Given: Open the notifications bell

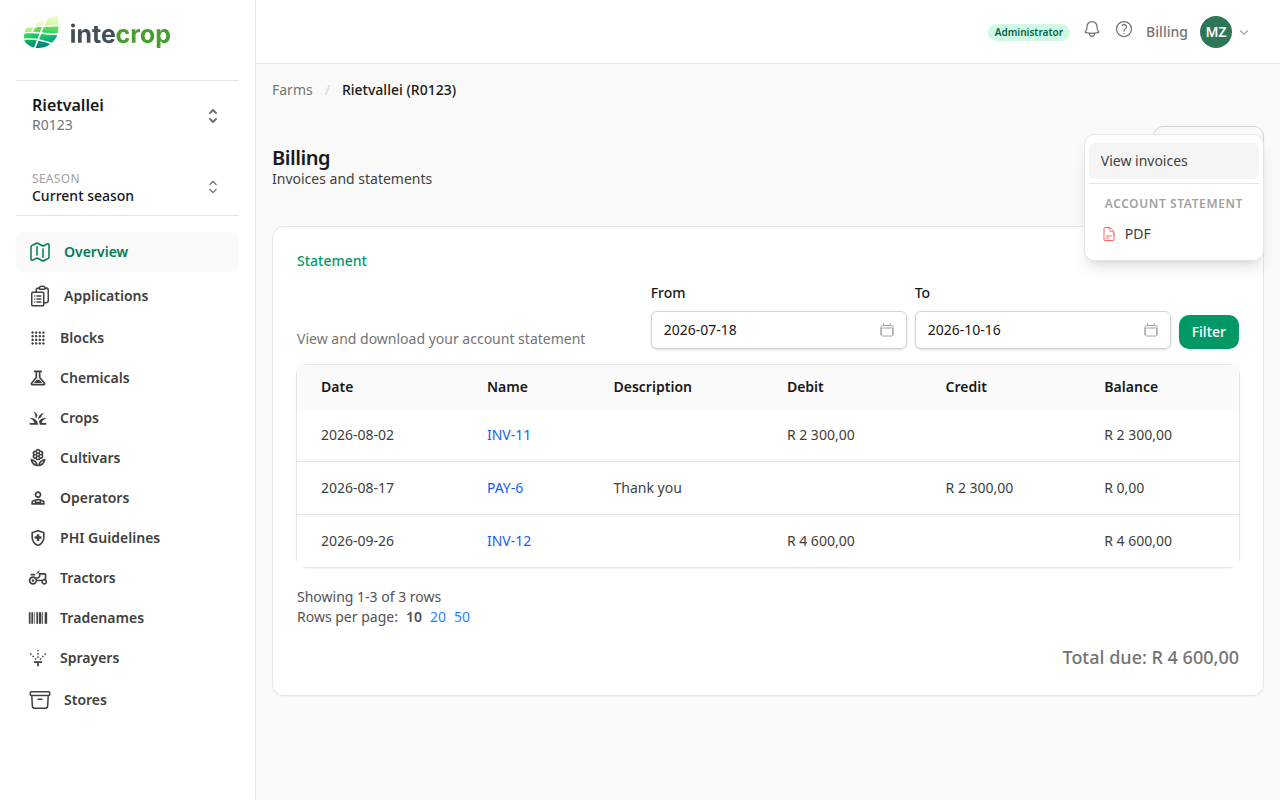Looking at the screenshot, I should tap(1092, 30).
